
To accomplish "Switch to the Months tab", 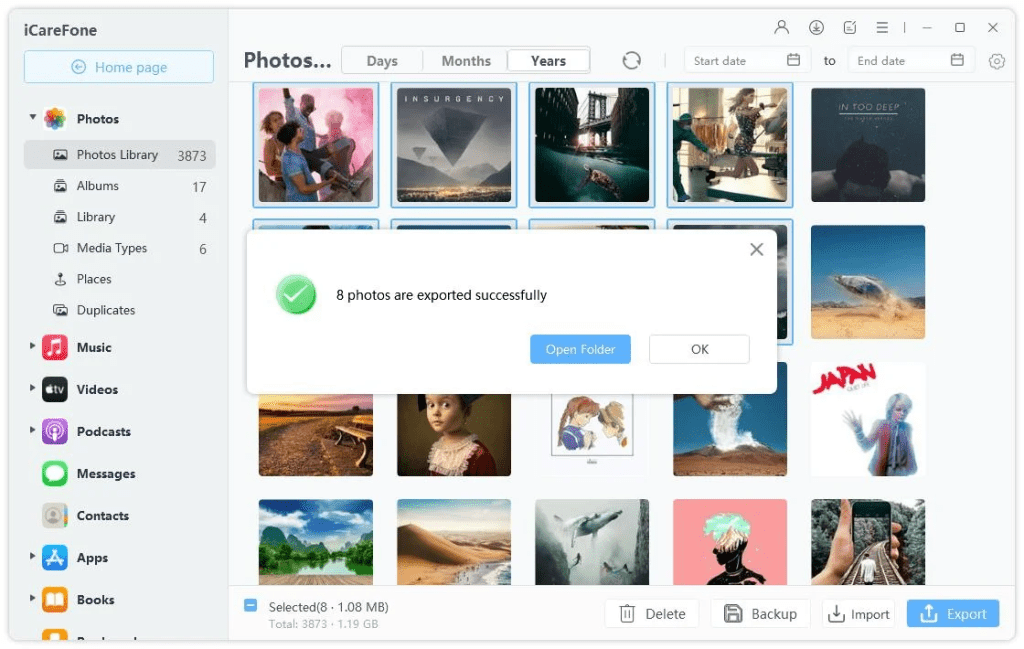I will pyautogui.click(x=466, y=61).
